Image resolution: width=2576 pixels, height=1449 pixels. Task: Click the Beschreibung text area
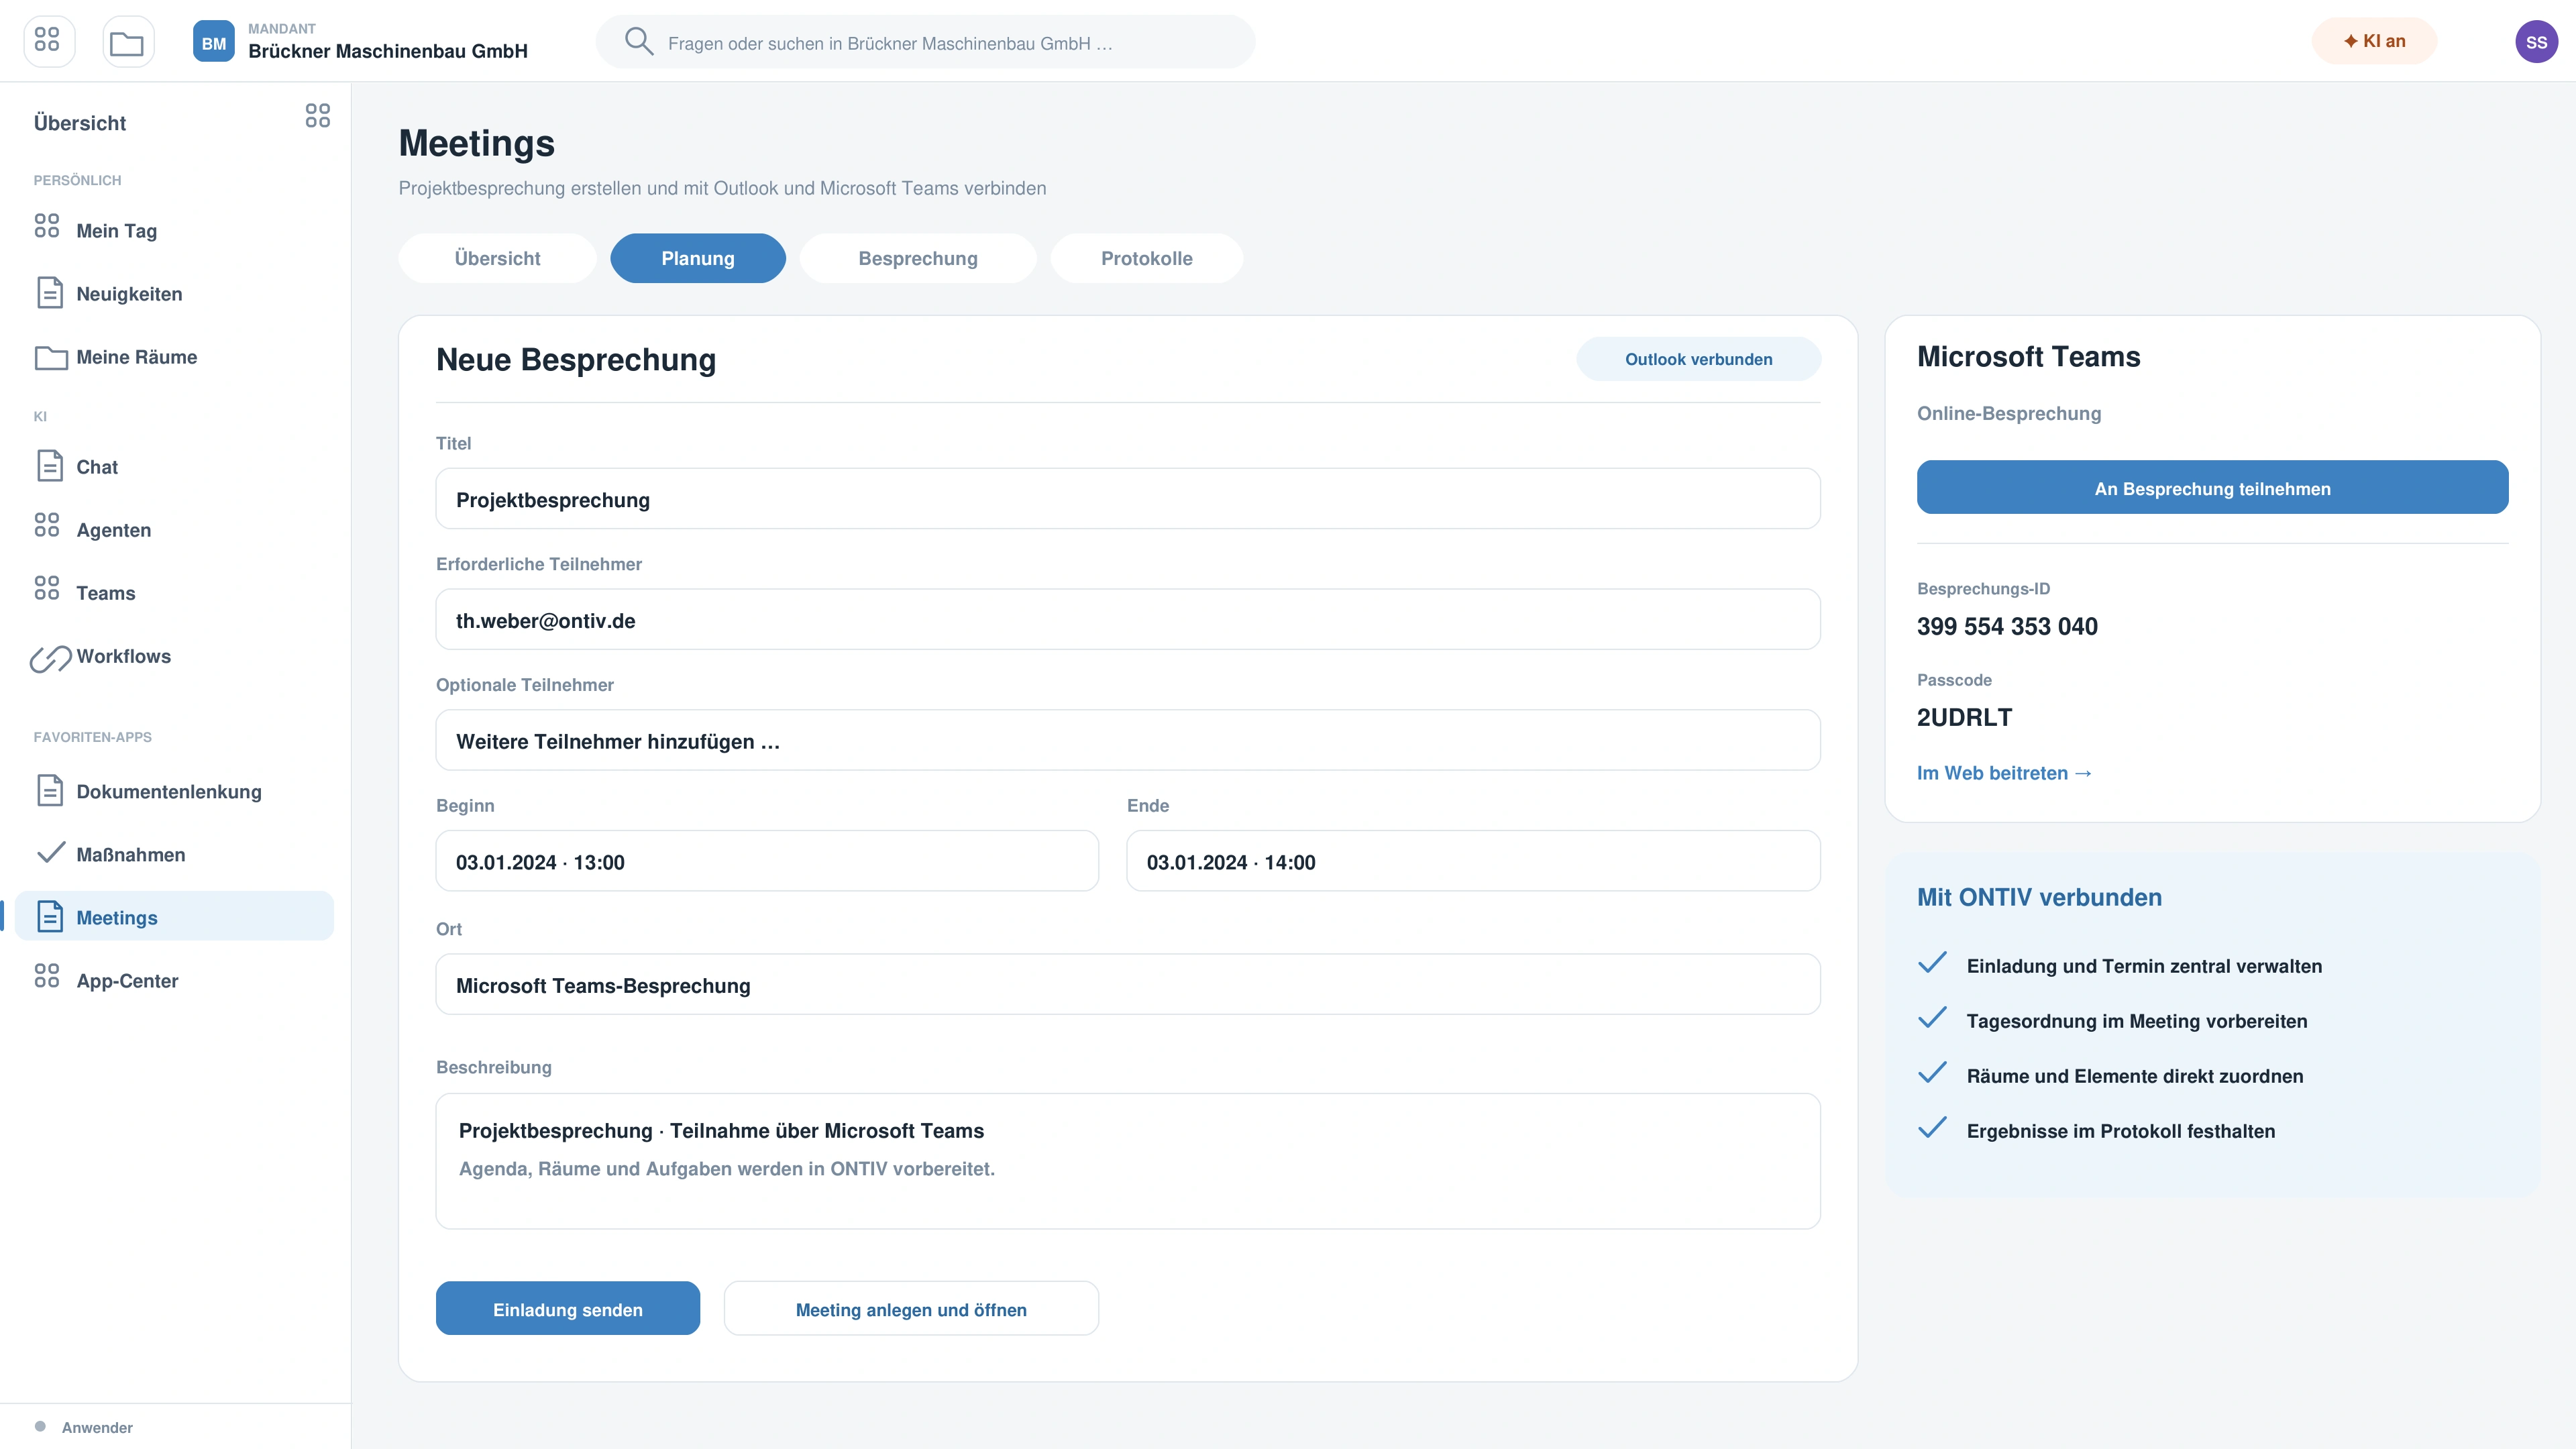click(x=1127, y=1161)
